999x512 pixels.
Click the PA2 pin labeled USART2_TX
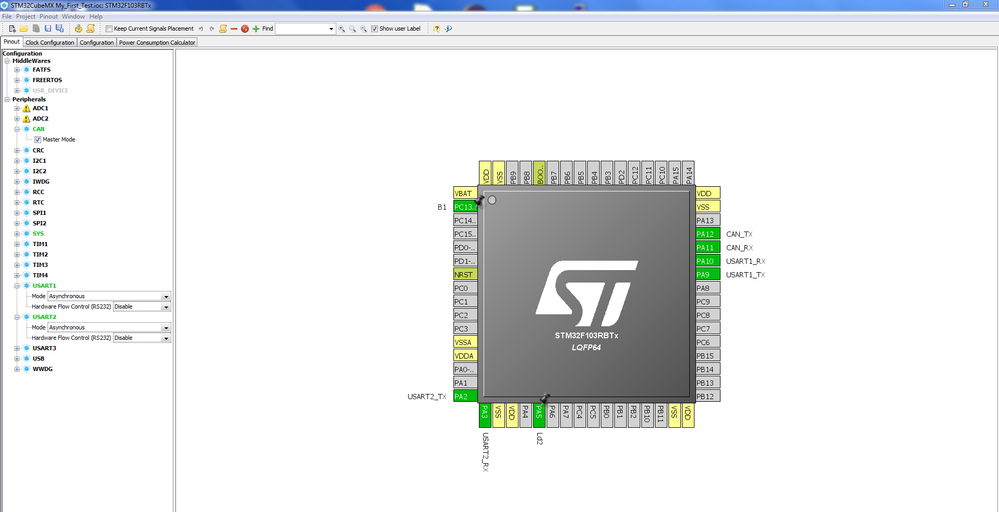click(x=465, y=396)
